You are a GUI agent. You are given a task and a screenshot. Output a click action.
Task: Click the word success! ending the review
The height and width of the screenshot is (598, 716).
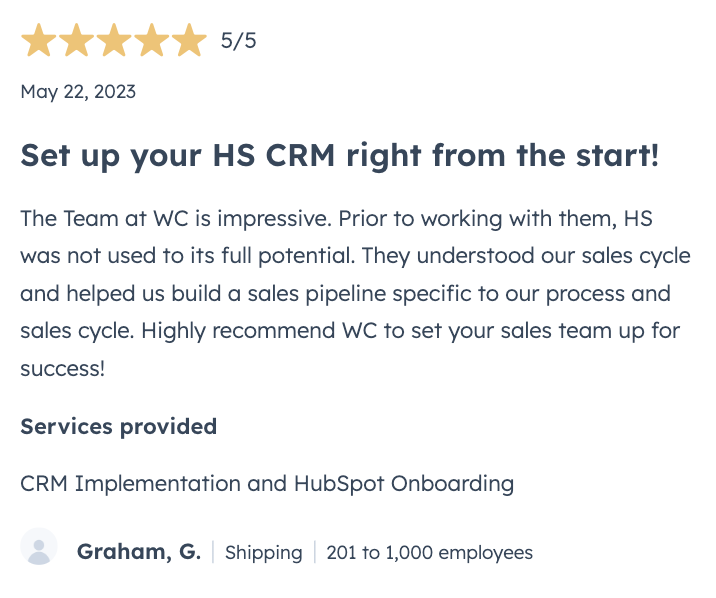click(x=63, y=368)
